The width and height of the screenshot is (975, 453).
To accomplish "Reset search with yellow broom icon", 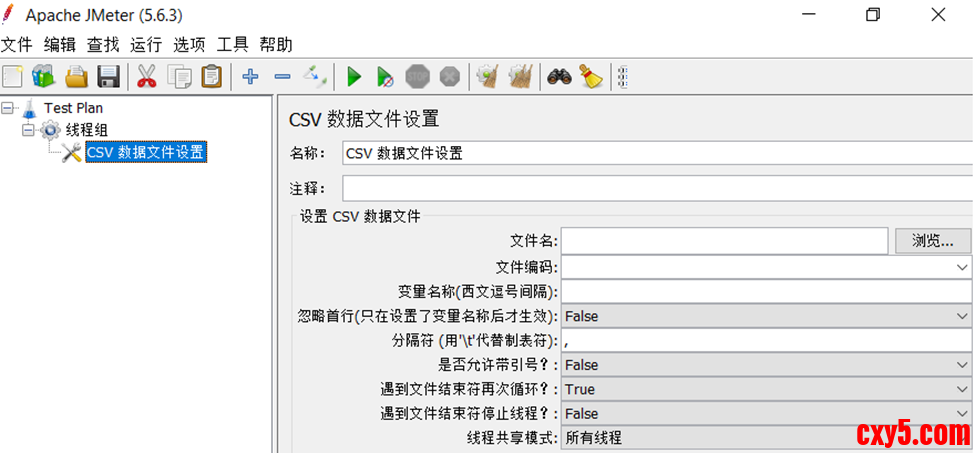I will pos(591,76).
